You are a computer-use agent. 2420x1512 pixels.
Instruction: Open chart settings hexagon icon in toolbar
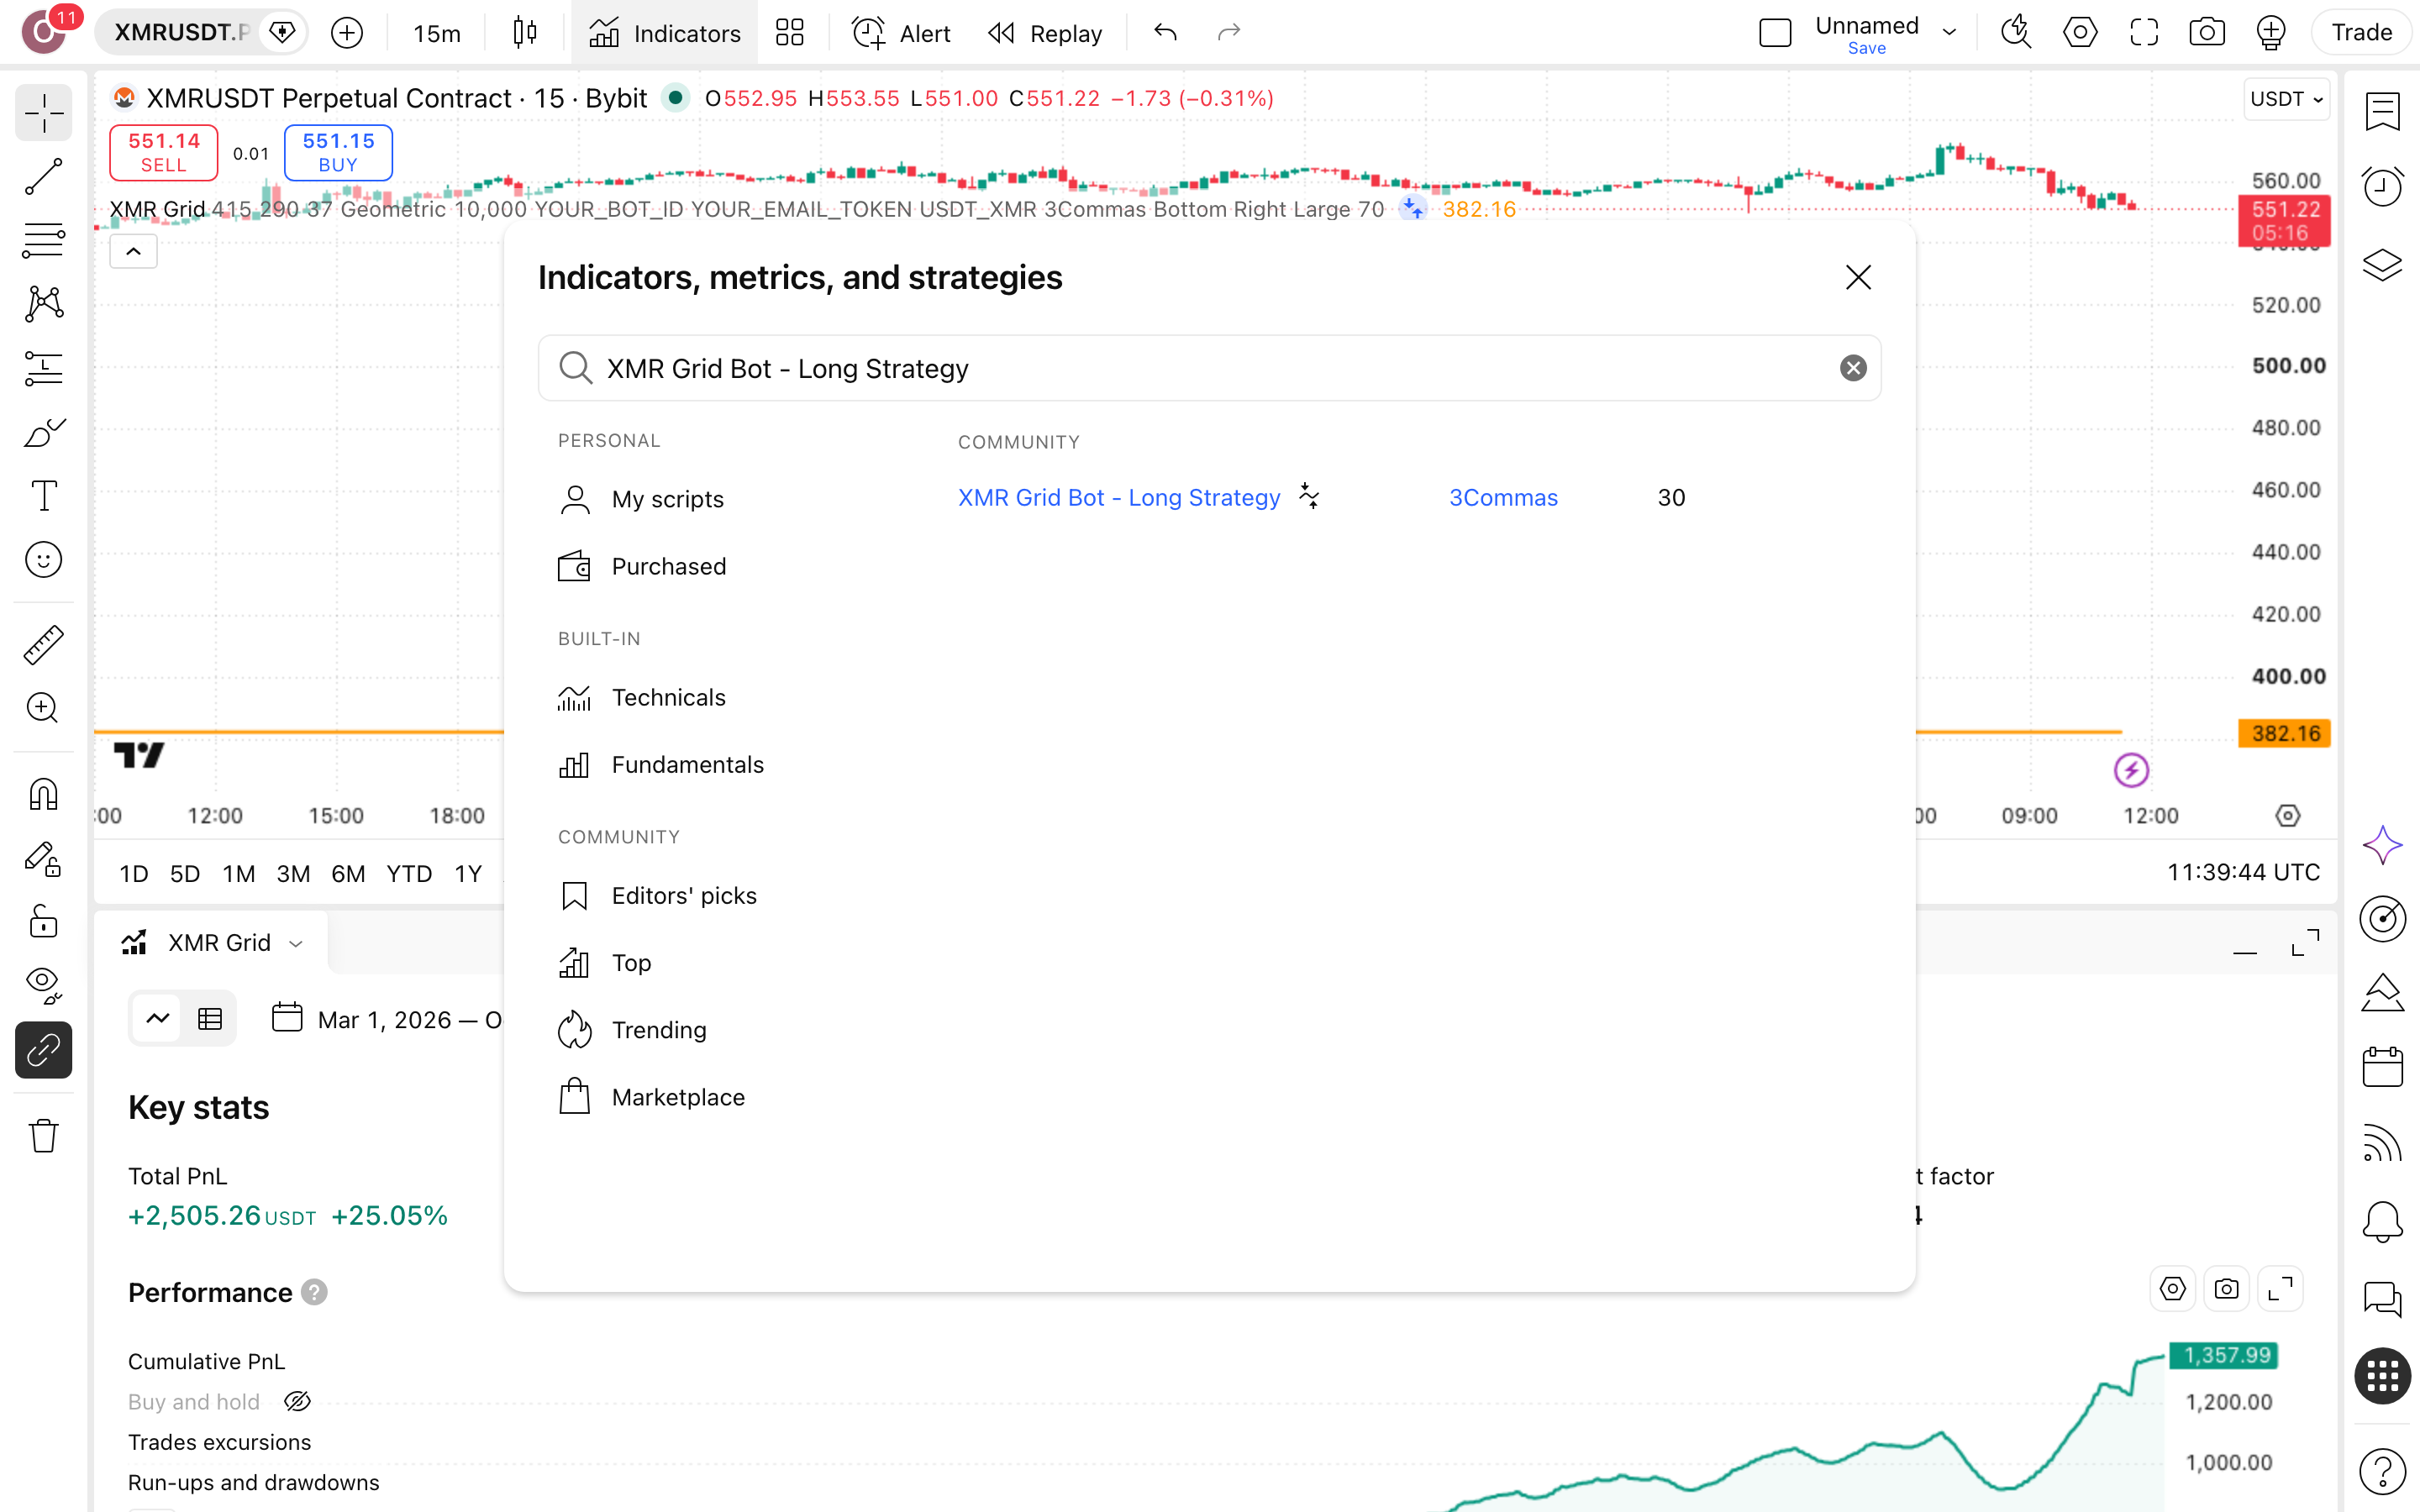[2080, 33]
